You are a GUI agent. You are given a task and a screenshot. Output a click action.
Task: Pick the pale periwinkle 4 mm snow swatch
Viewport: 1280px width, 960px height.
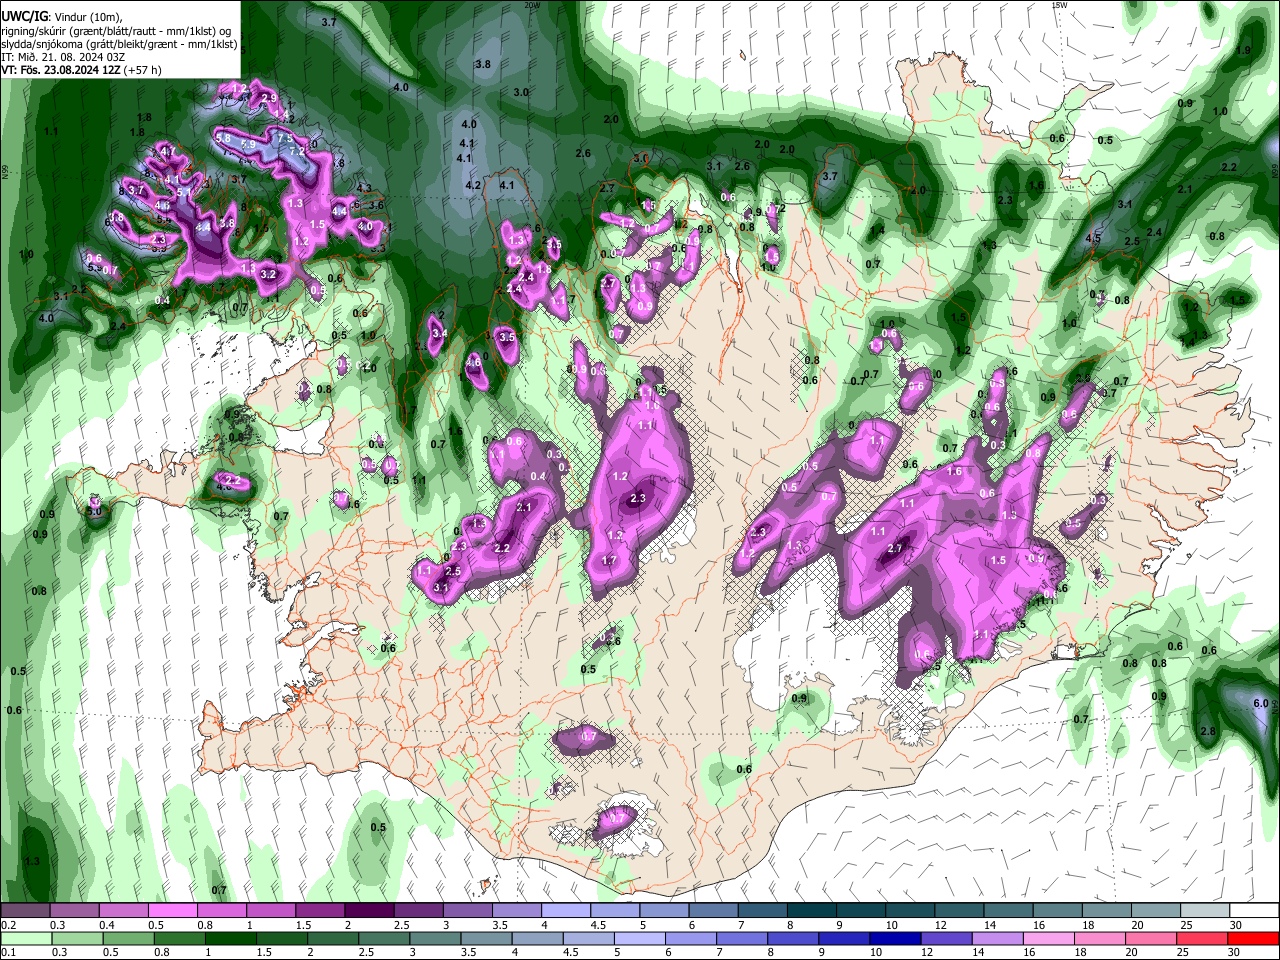tap(566, 911)
